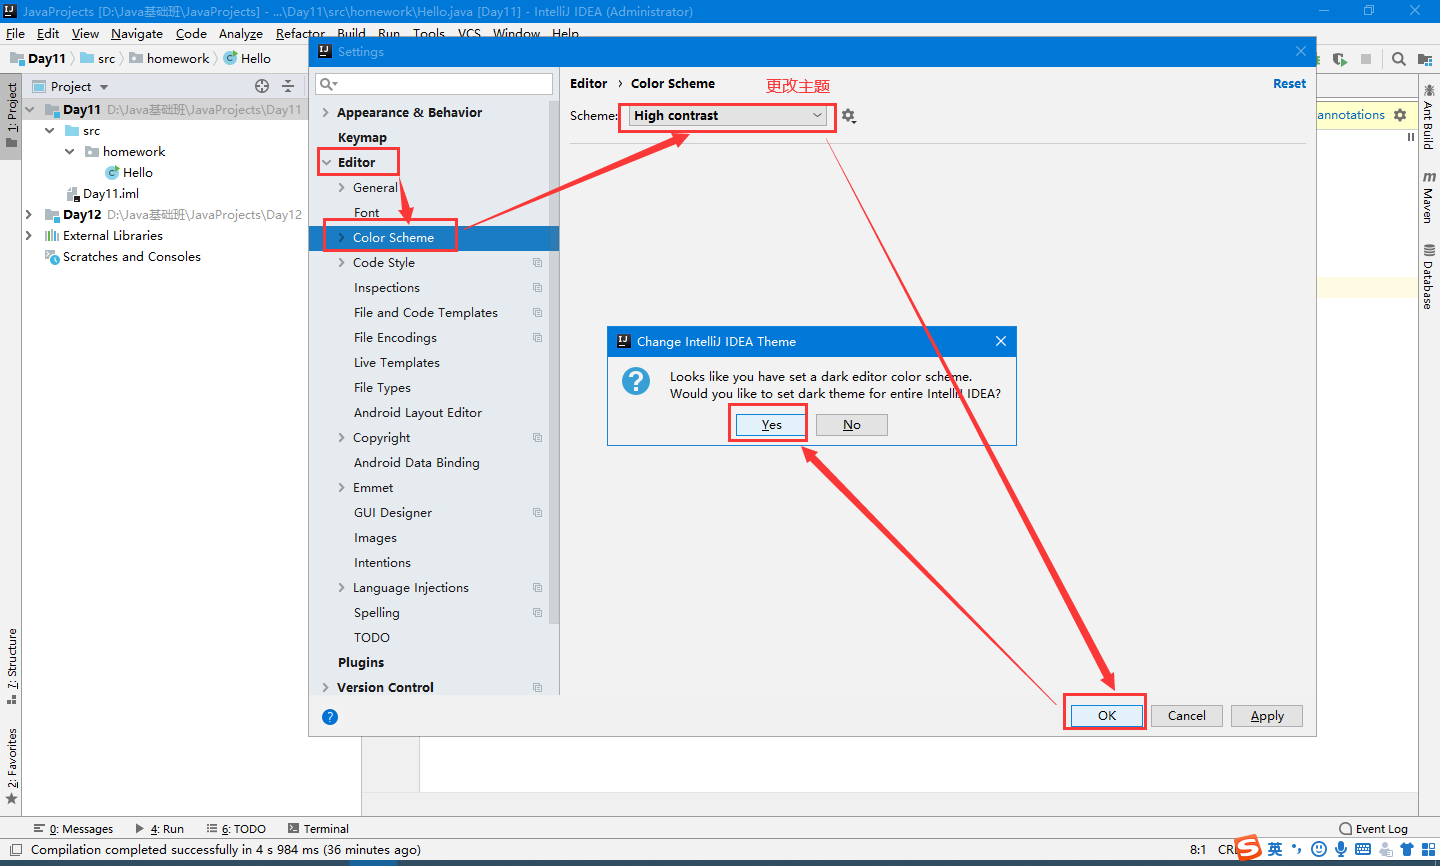Click Hello class icon in breadcrumb bar
The width and height of the screenshot is (1440, 866).
[230, 58]
